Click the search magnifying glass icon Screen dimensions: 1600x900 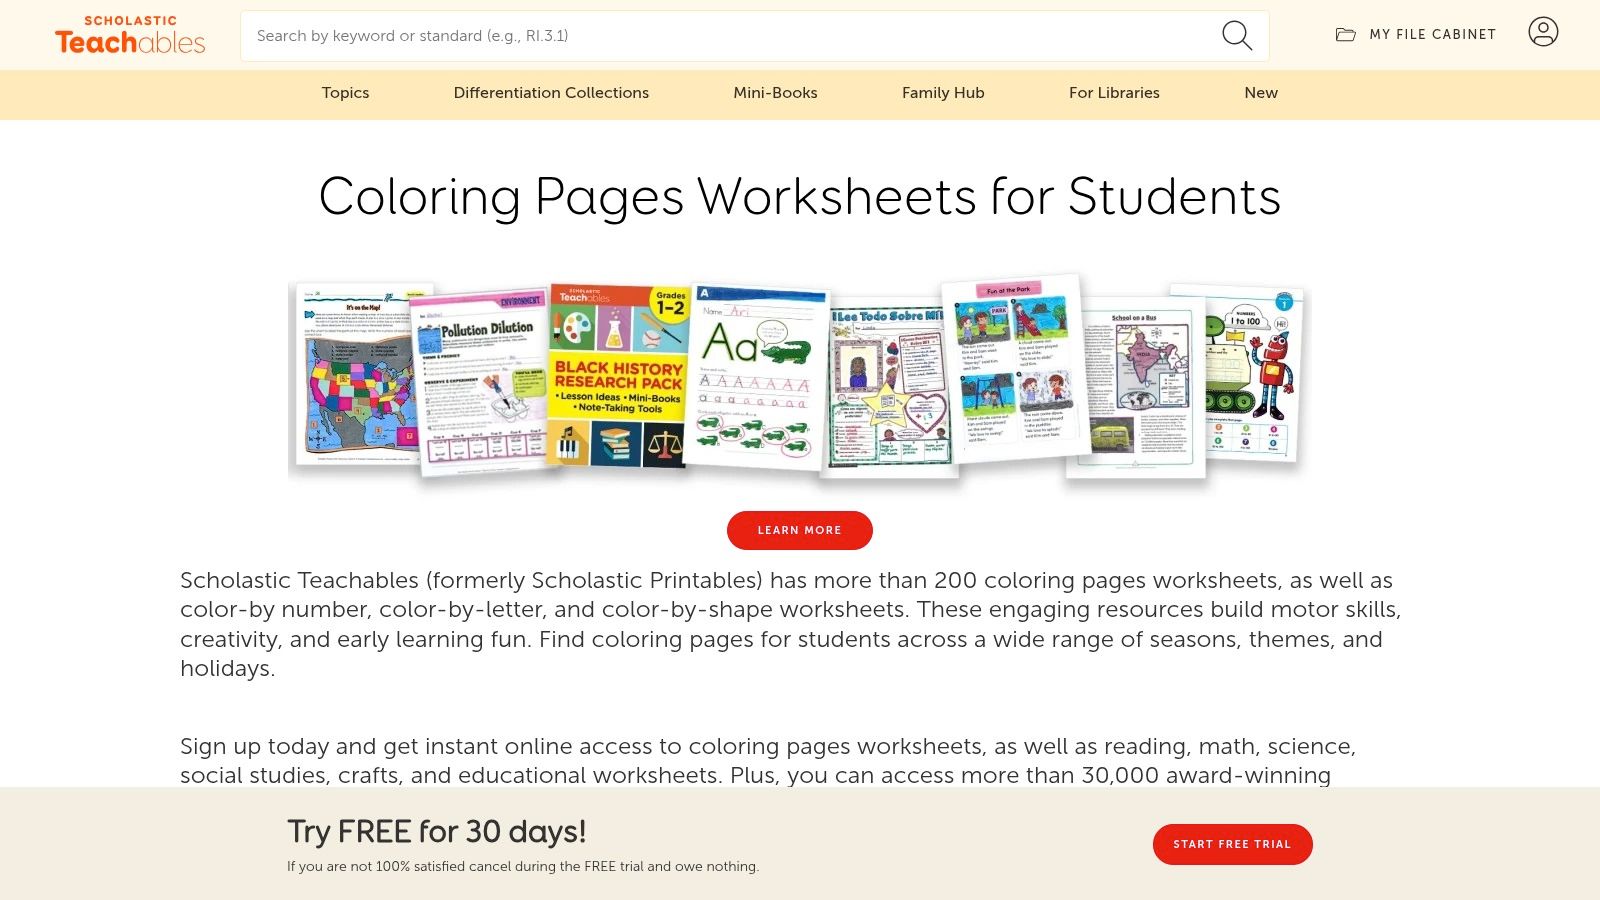1237,35
